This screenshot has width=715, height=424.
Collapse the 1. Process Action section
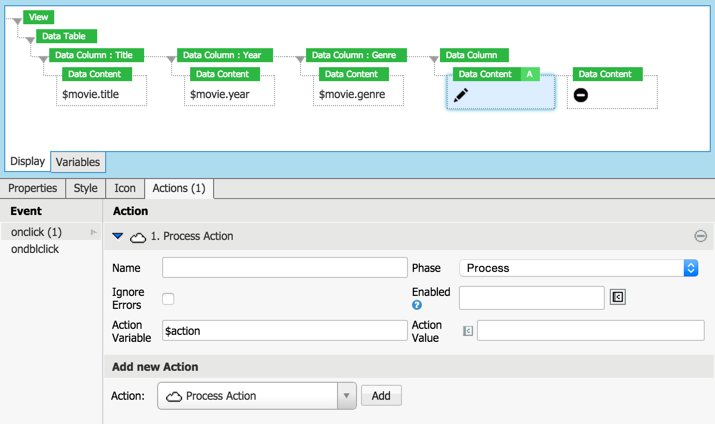point(118,236)
